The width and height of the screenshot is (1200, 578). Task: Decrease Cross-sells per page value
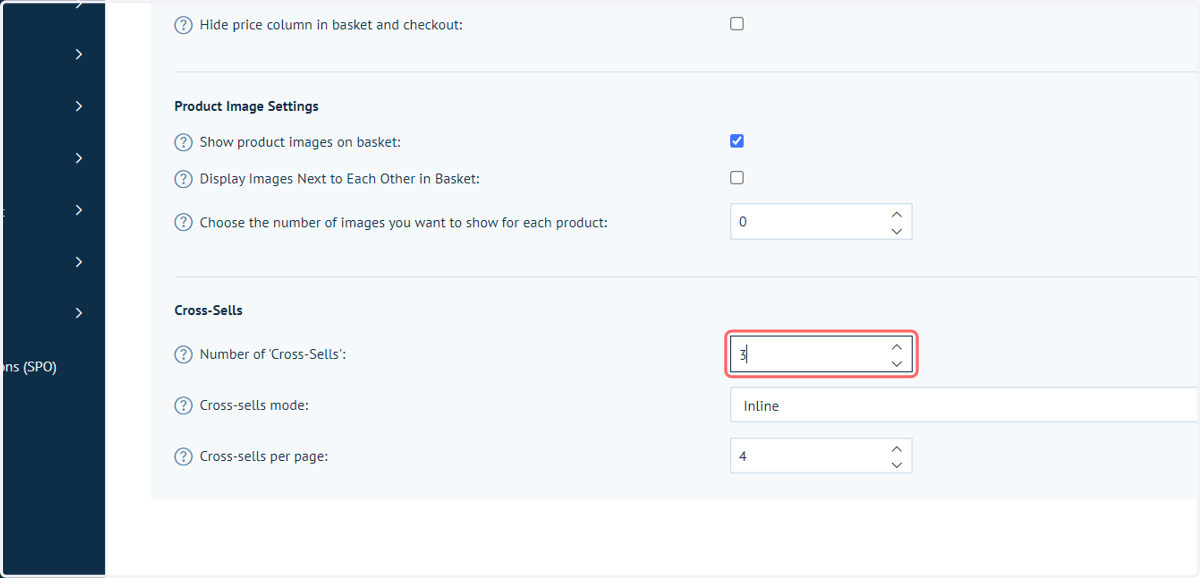tap(896, 465)
